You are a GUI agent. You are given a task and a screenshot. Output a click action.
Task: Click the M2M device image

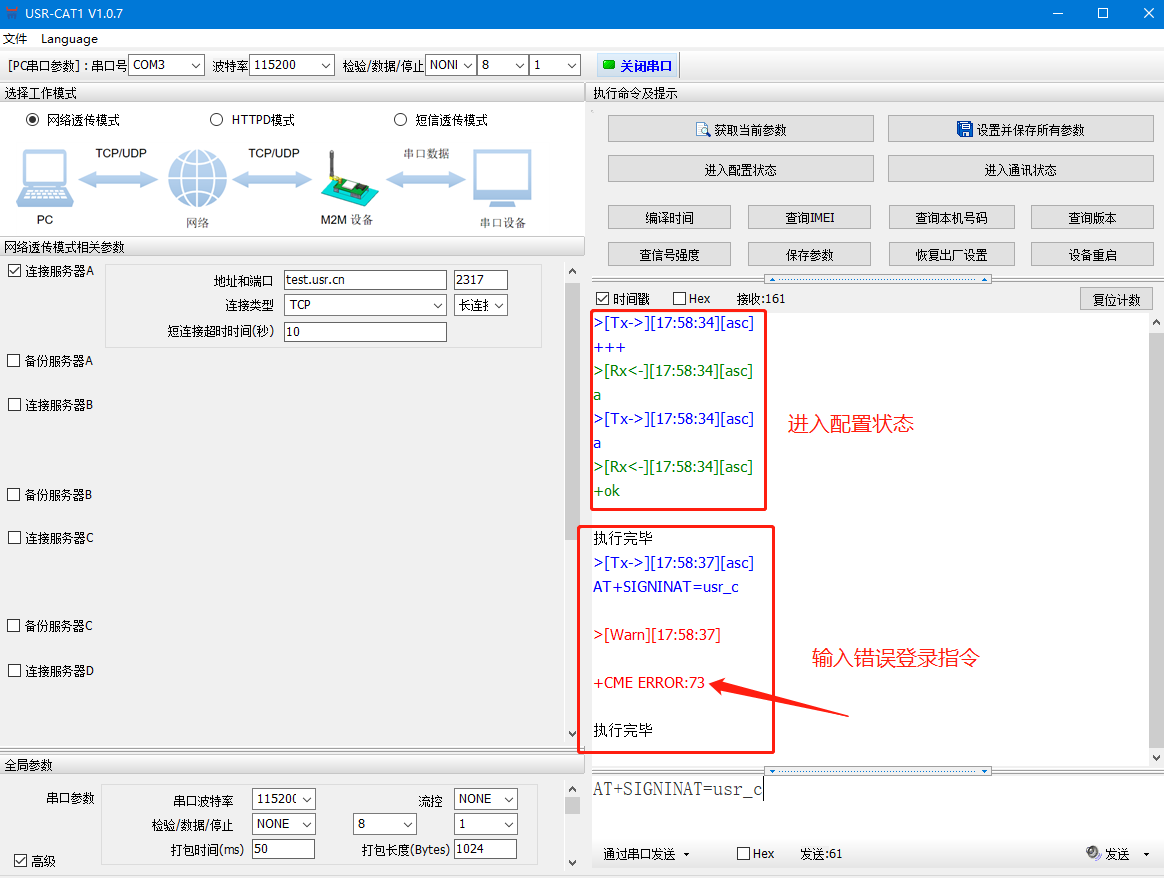[x=345, y=178]
